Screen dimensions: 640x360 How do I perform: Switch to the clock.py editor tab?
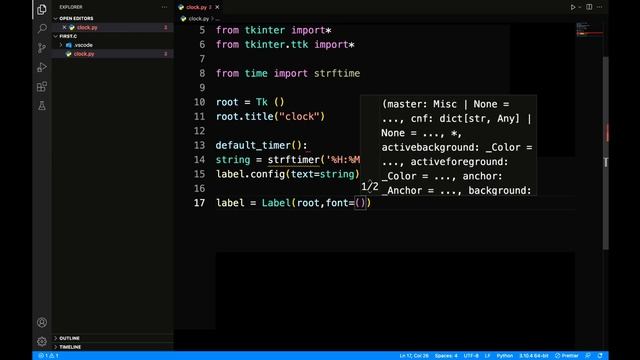pos(196,7)
